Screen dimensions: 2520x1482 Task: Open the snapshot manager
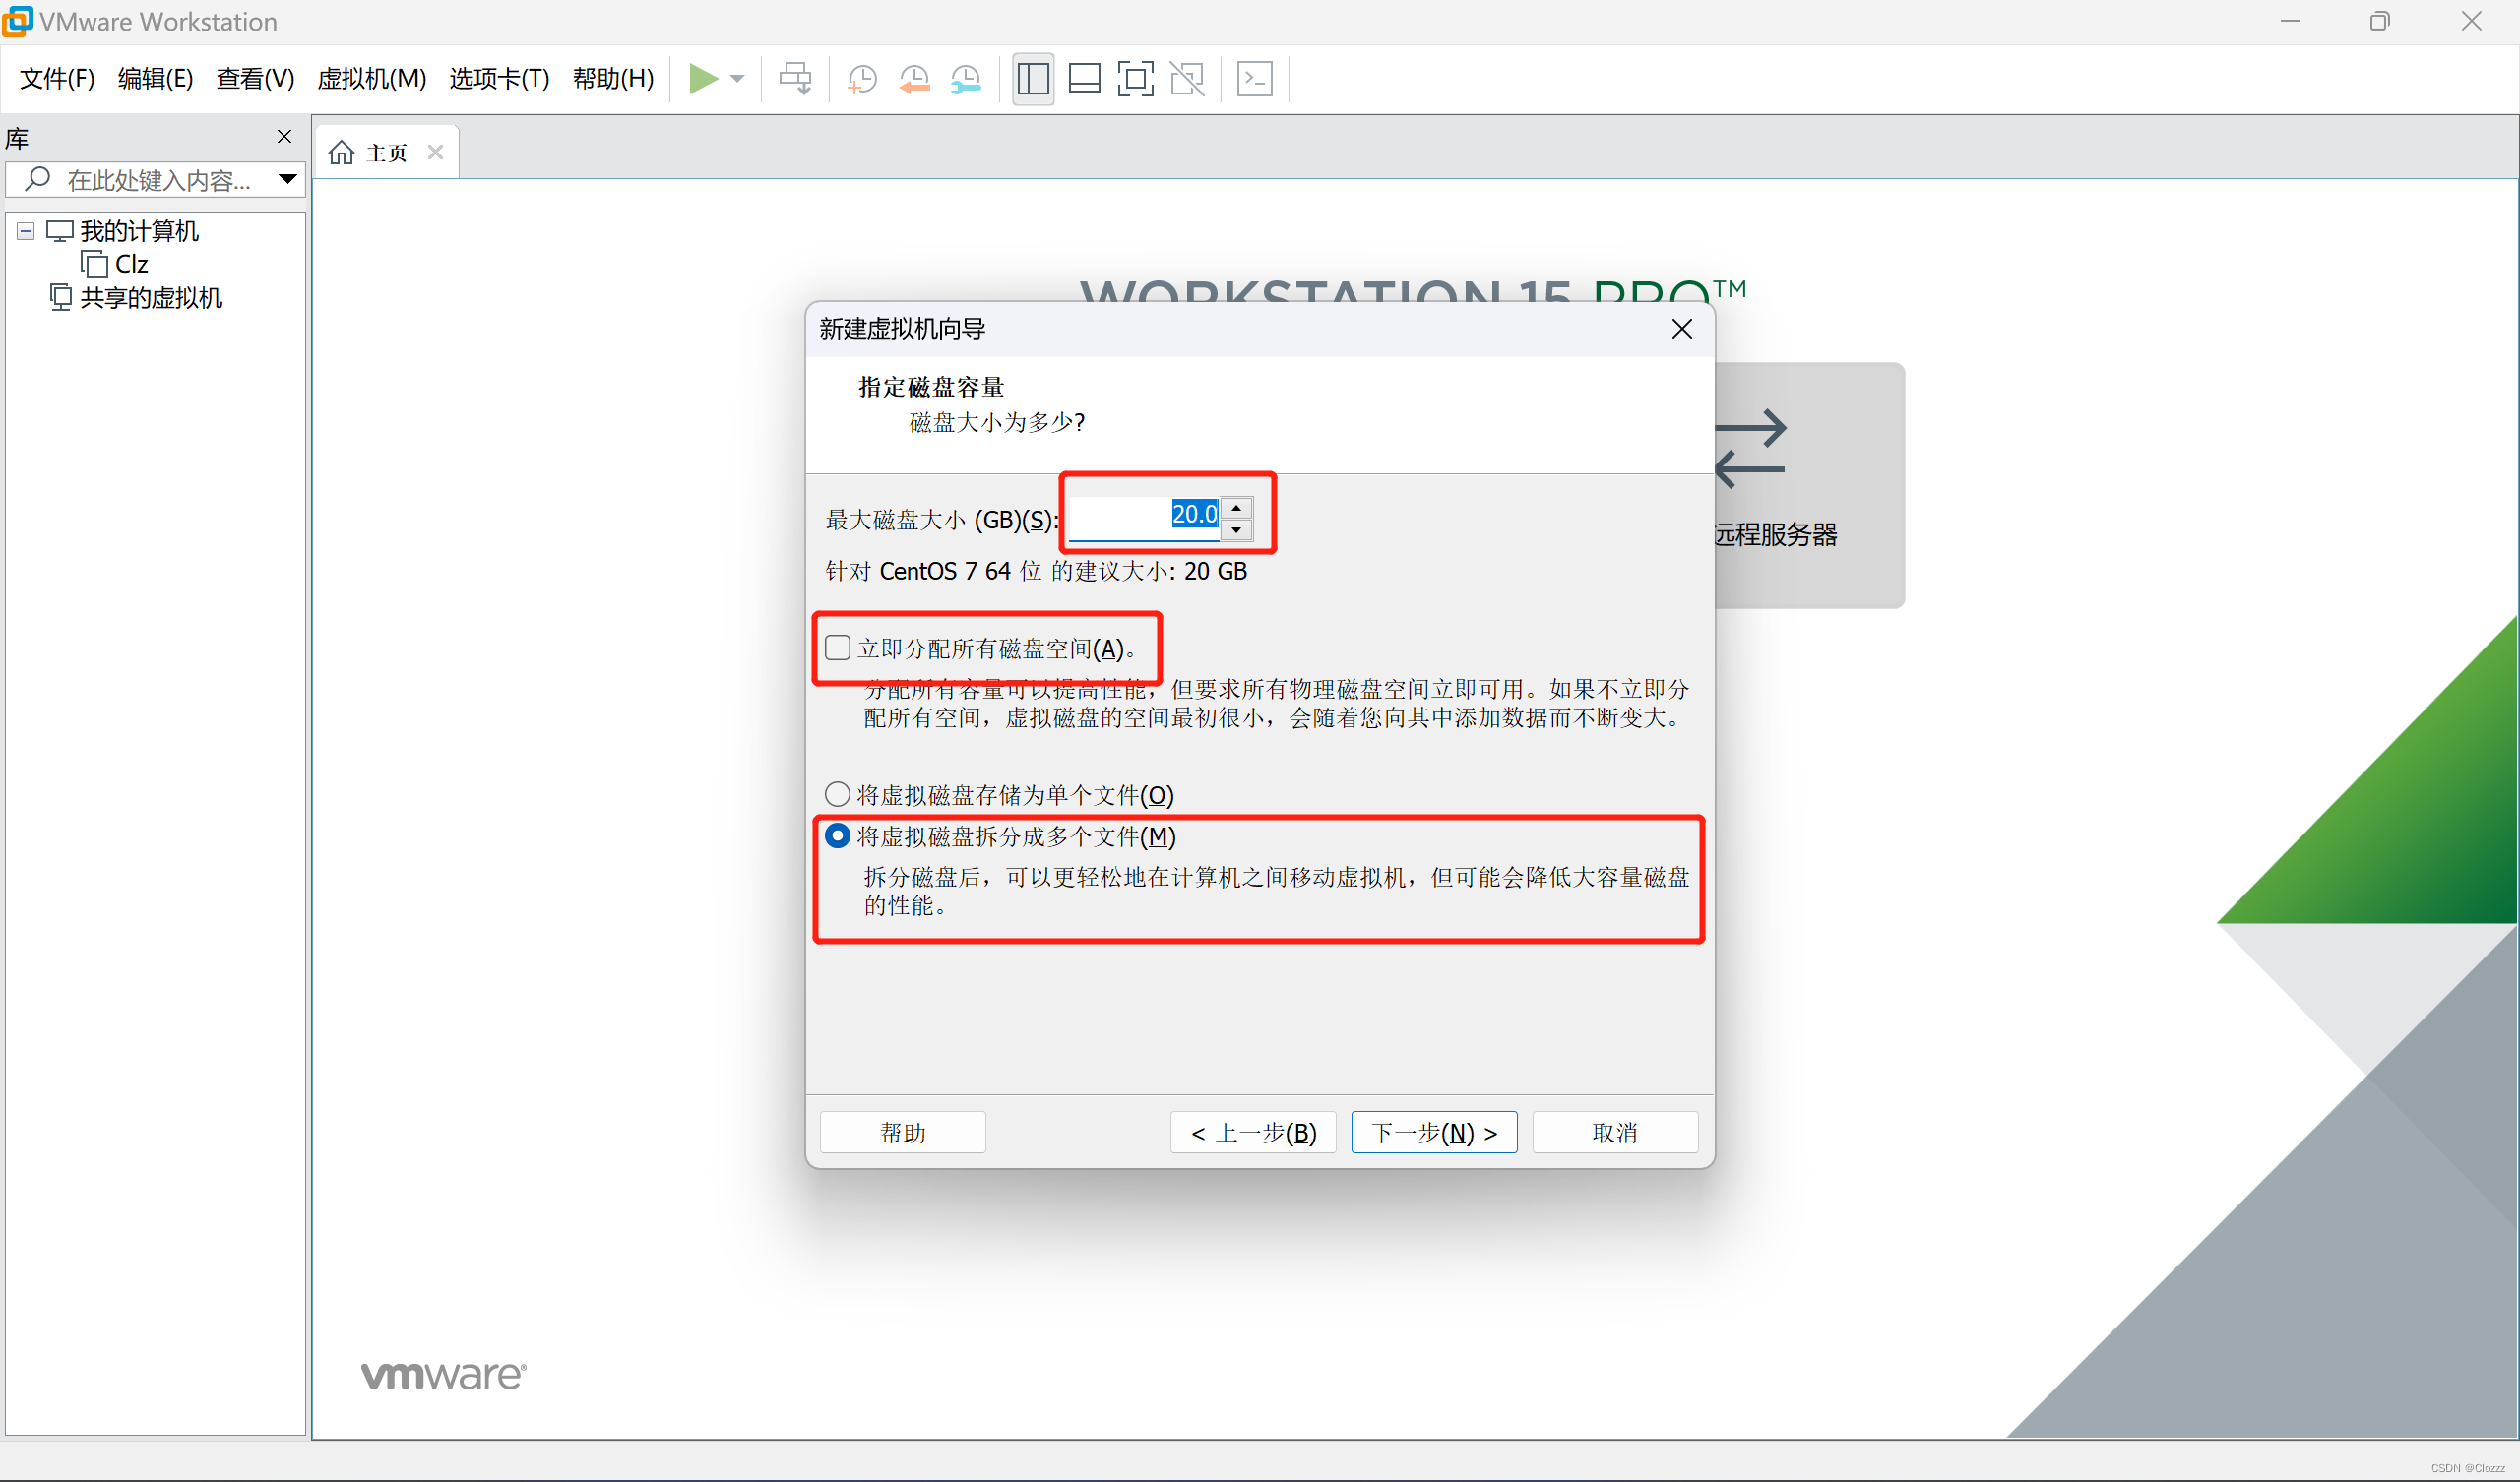966,79
